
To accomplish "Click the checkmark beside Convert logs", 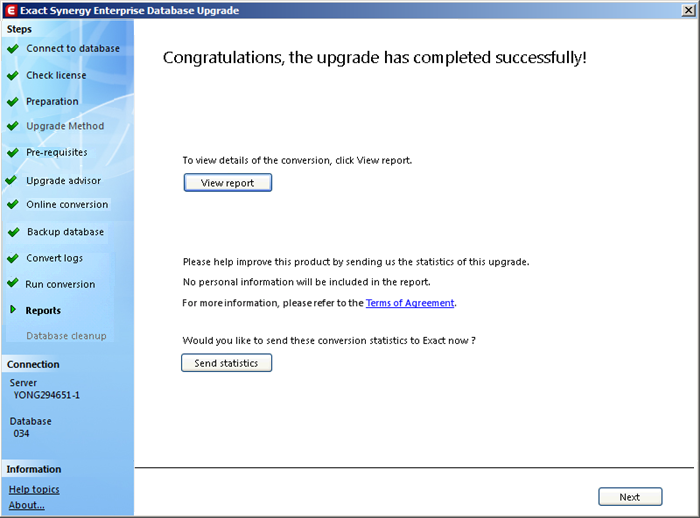I will 13,258.
